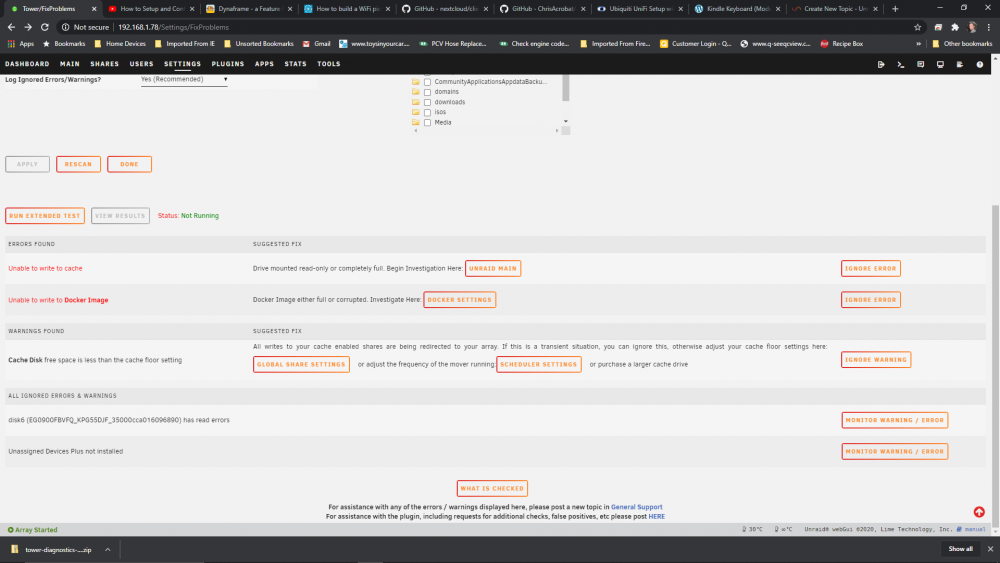Check the isos folder checkbox

coord(427,113)
